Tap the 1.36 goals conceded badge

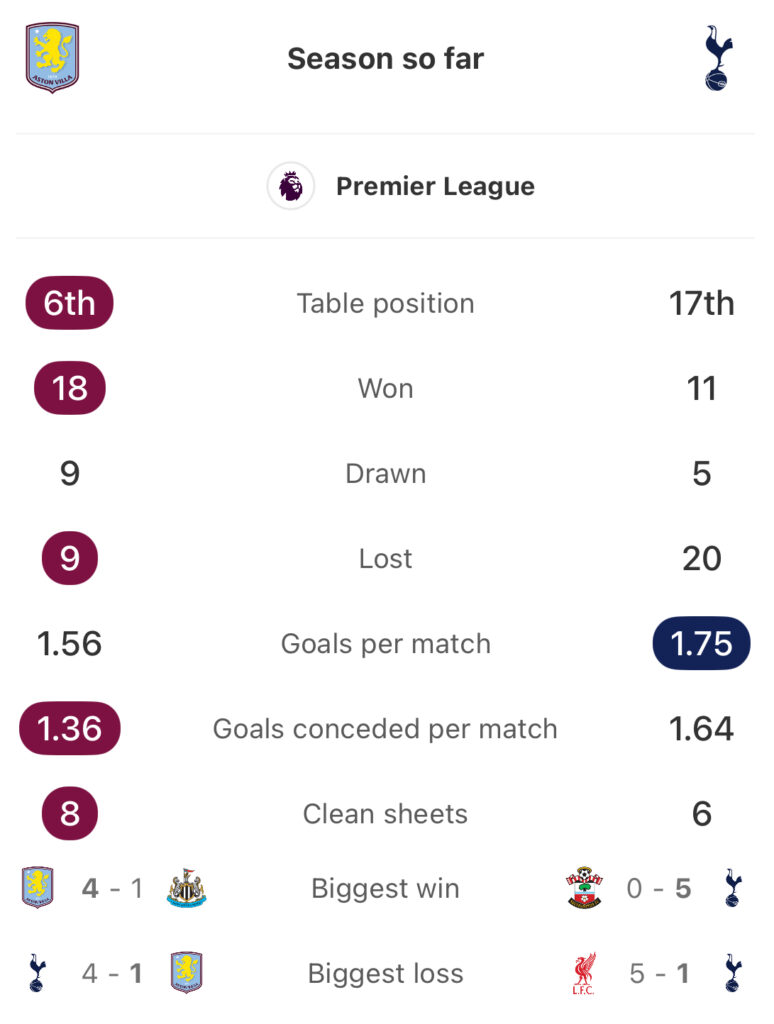[x=69, y=728]
